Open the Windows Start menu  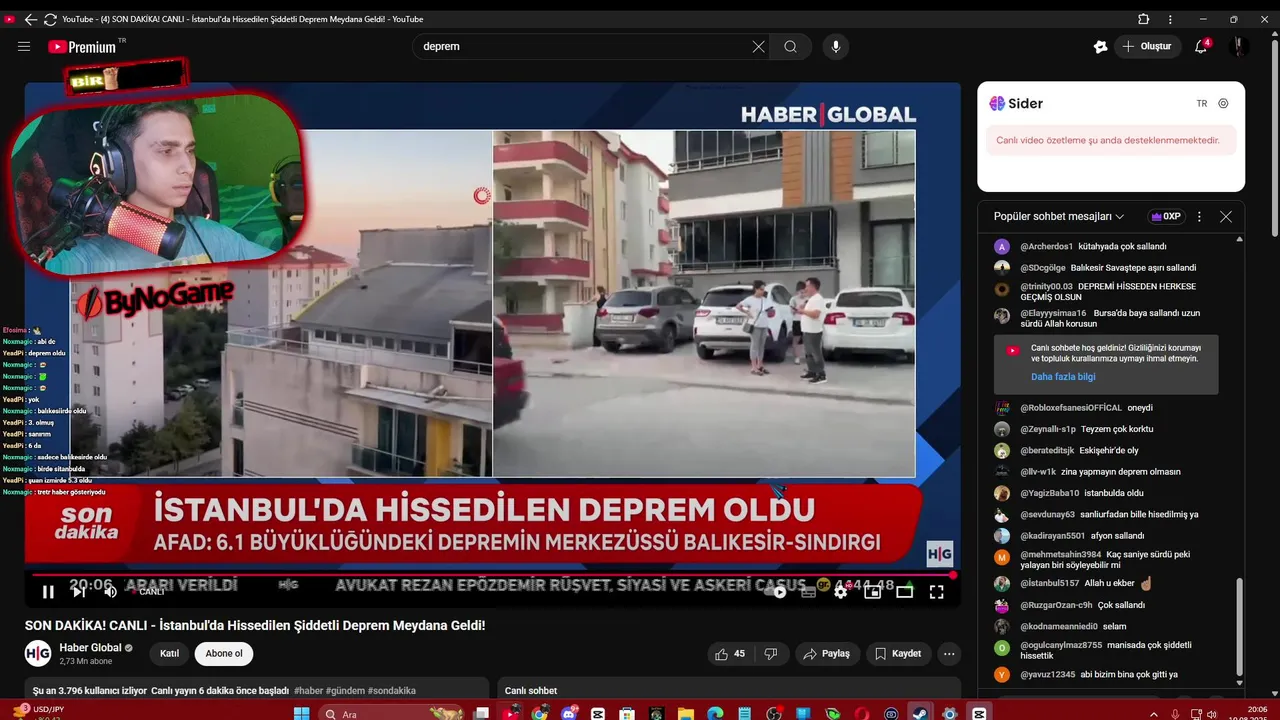pos(301,714)
